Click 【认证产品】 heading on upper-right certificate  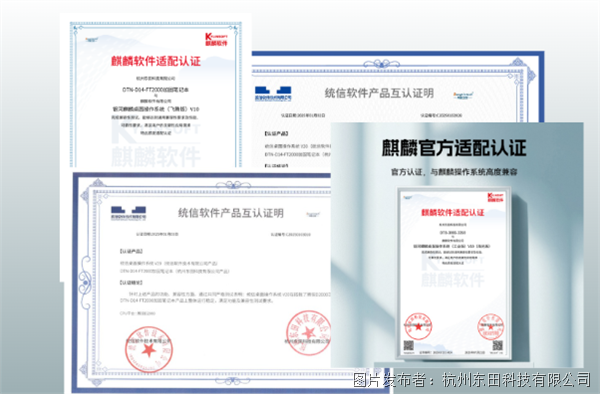276,134
